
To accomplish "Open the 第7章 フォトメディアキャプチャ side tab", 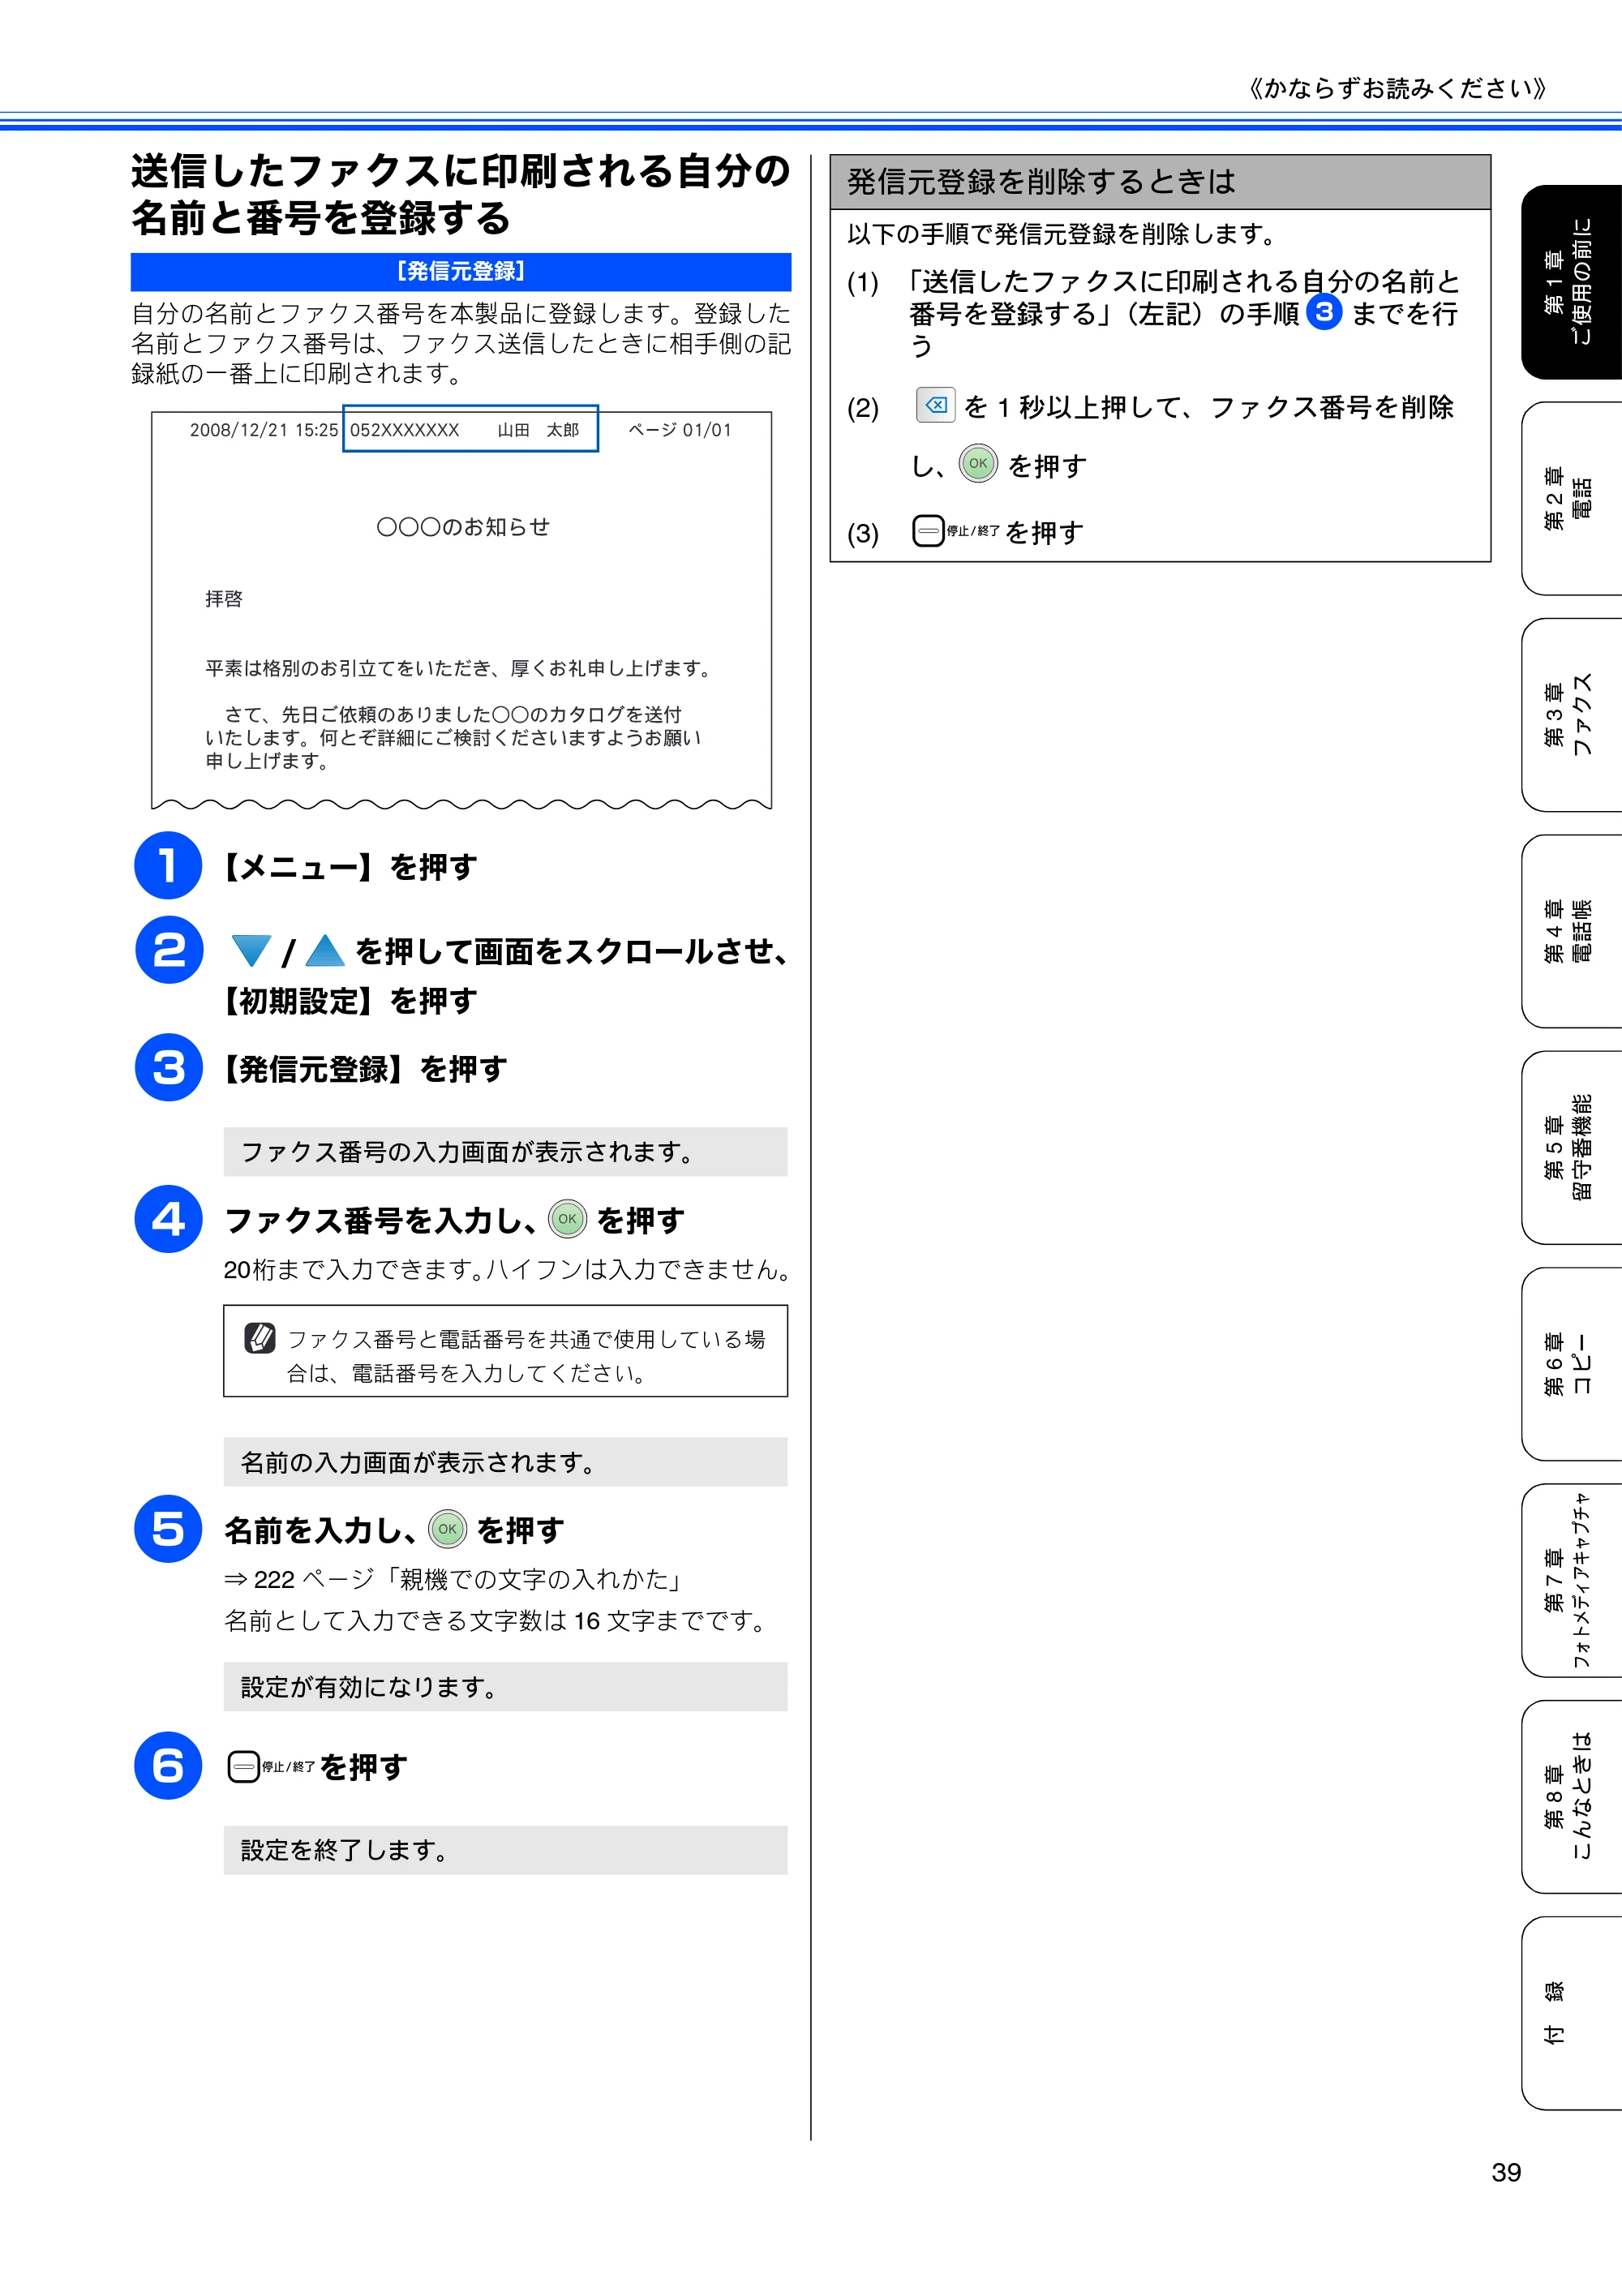I will 1571,1581.
